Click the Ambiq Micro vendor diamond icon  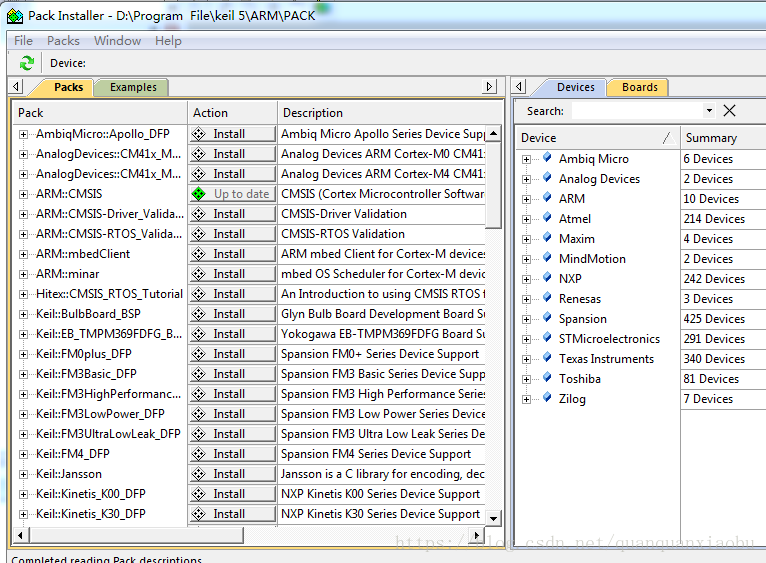tap(547, 158)
